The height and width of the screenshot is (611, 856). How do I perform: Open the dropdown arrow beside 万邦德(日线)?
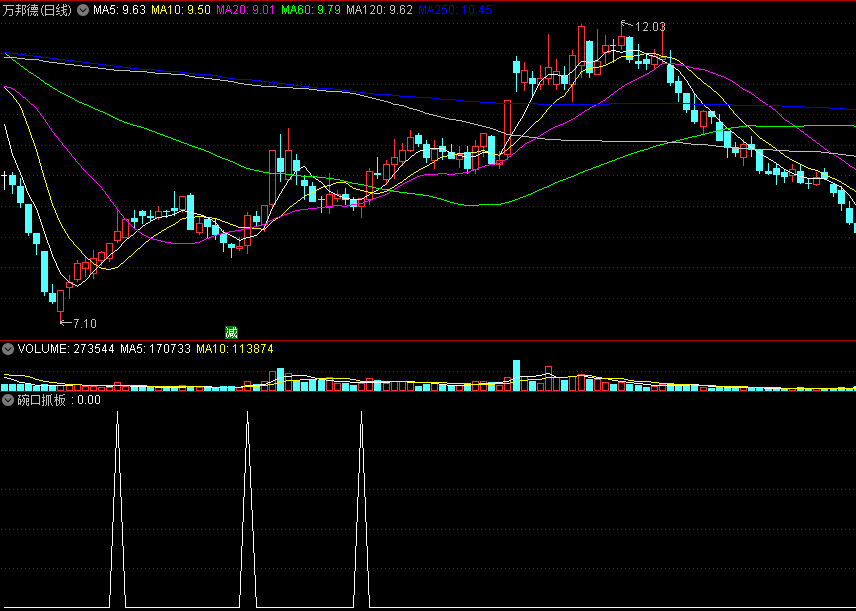click(83, 10)
